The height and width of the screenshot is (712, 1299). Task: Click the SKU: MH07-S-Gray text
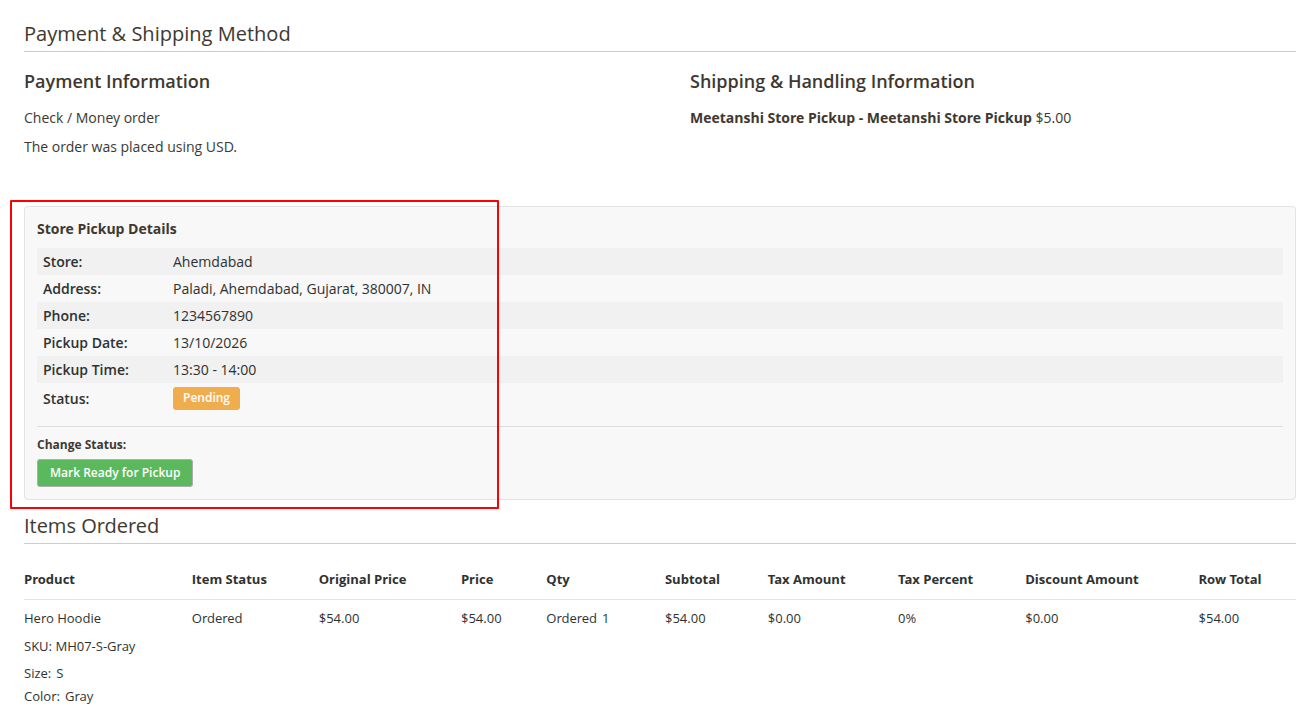point(80,647)
